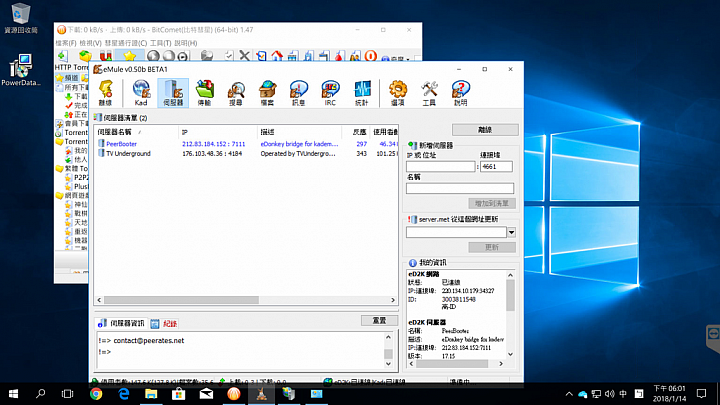Open Google Chrome from the taskbar

coord(96,394)
